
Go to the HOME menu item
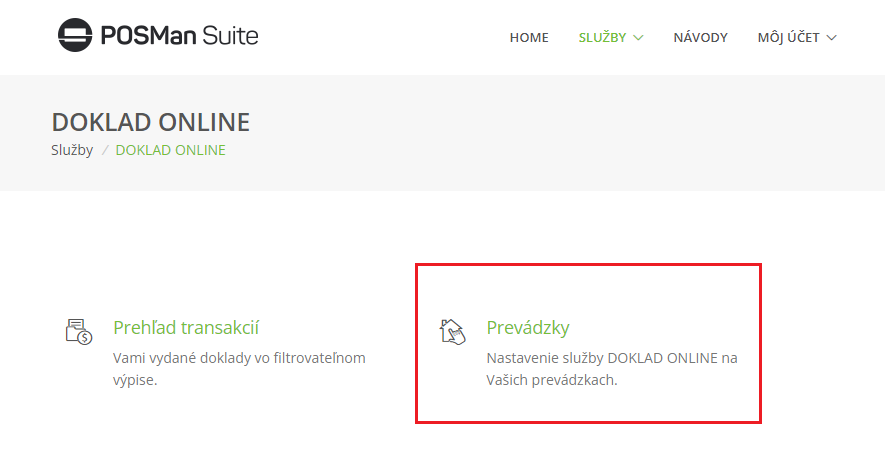click(x=529, y=37)
